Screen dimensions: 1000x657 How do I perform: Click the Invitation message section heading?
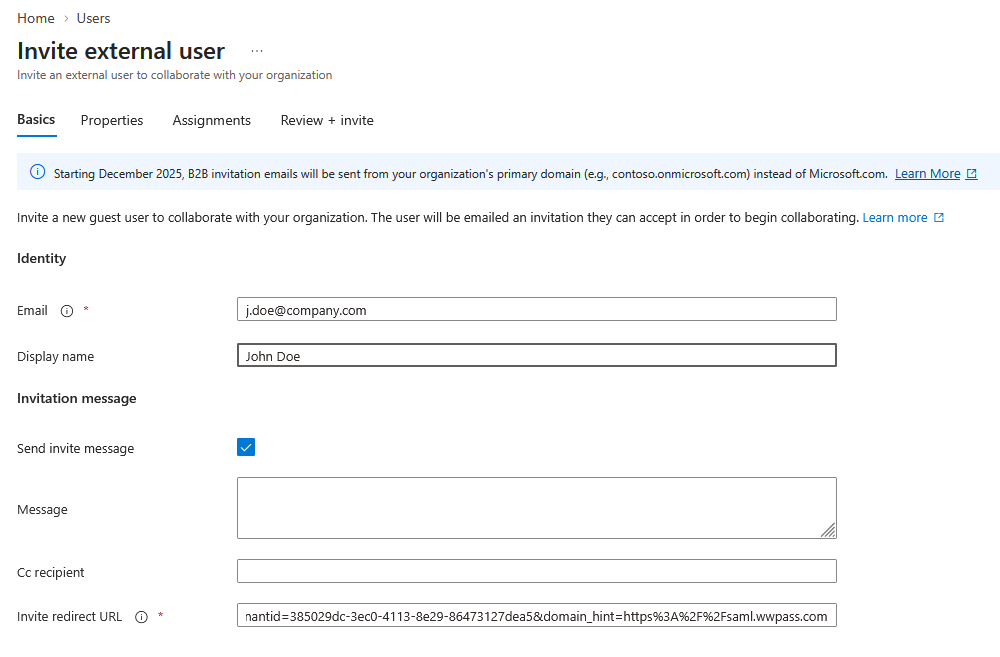point(77,399)
